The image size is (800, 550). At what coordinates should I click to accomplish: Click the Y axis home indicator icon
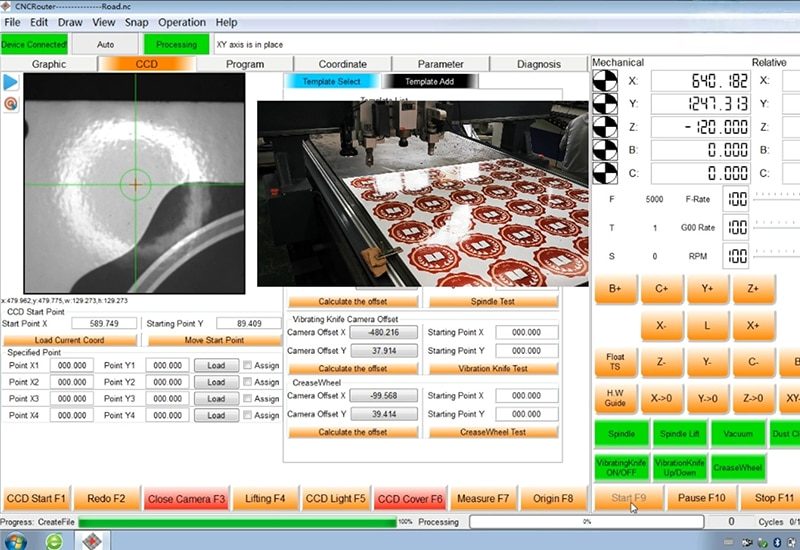605,104
